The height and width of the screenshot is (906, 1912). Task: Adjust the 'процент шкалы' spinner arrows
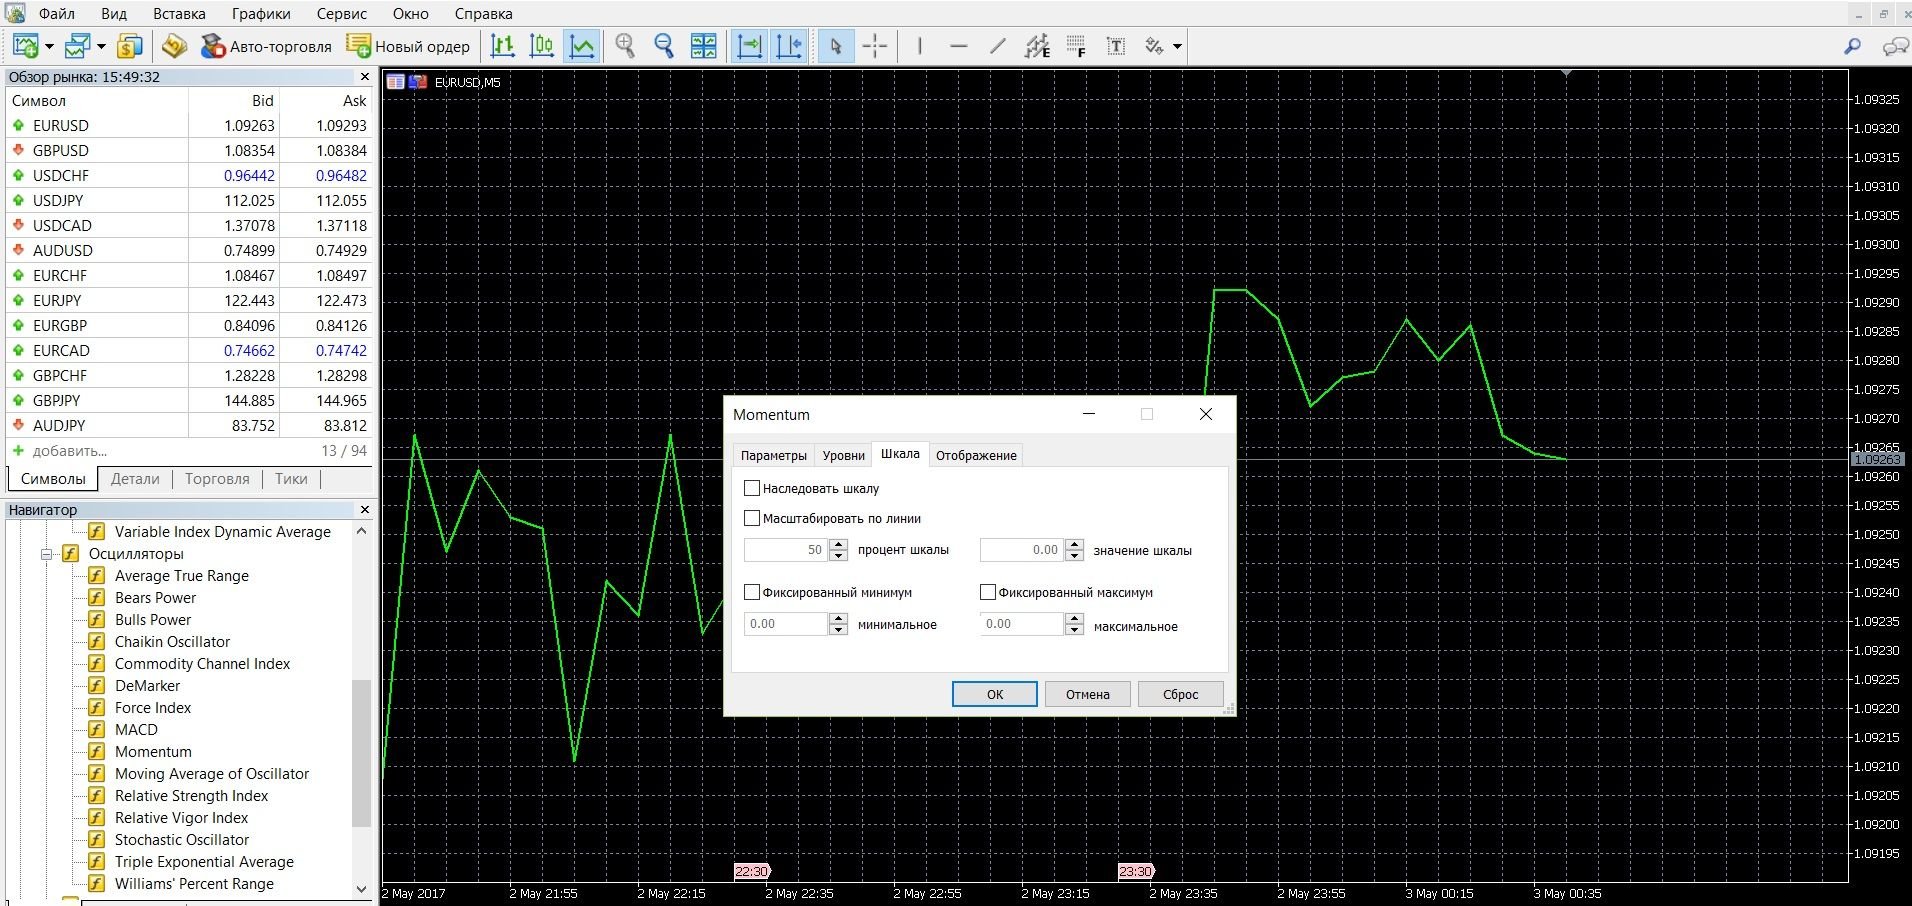(839, 550)
